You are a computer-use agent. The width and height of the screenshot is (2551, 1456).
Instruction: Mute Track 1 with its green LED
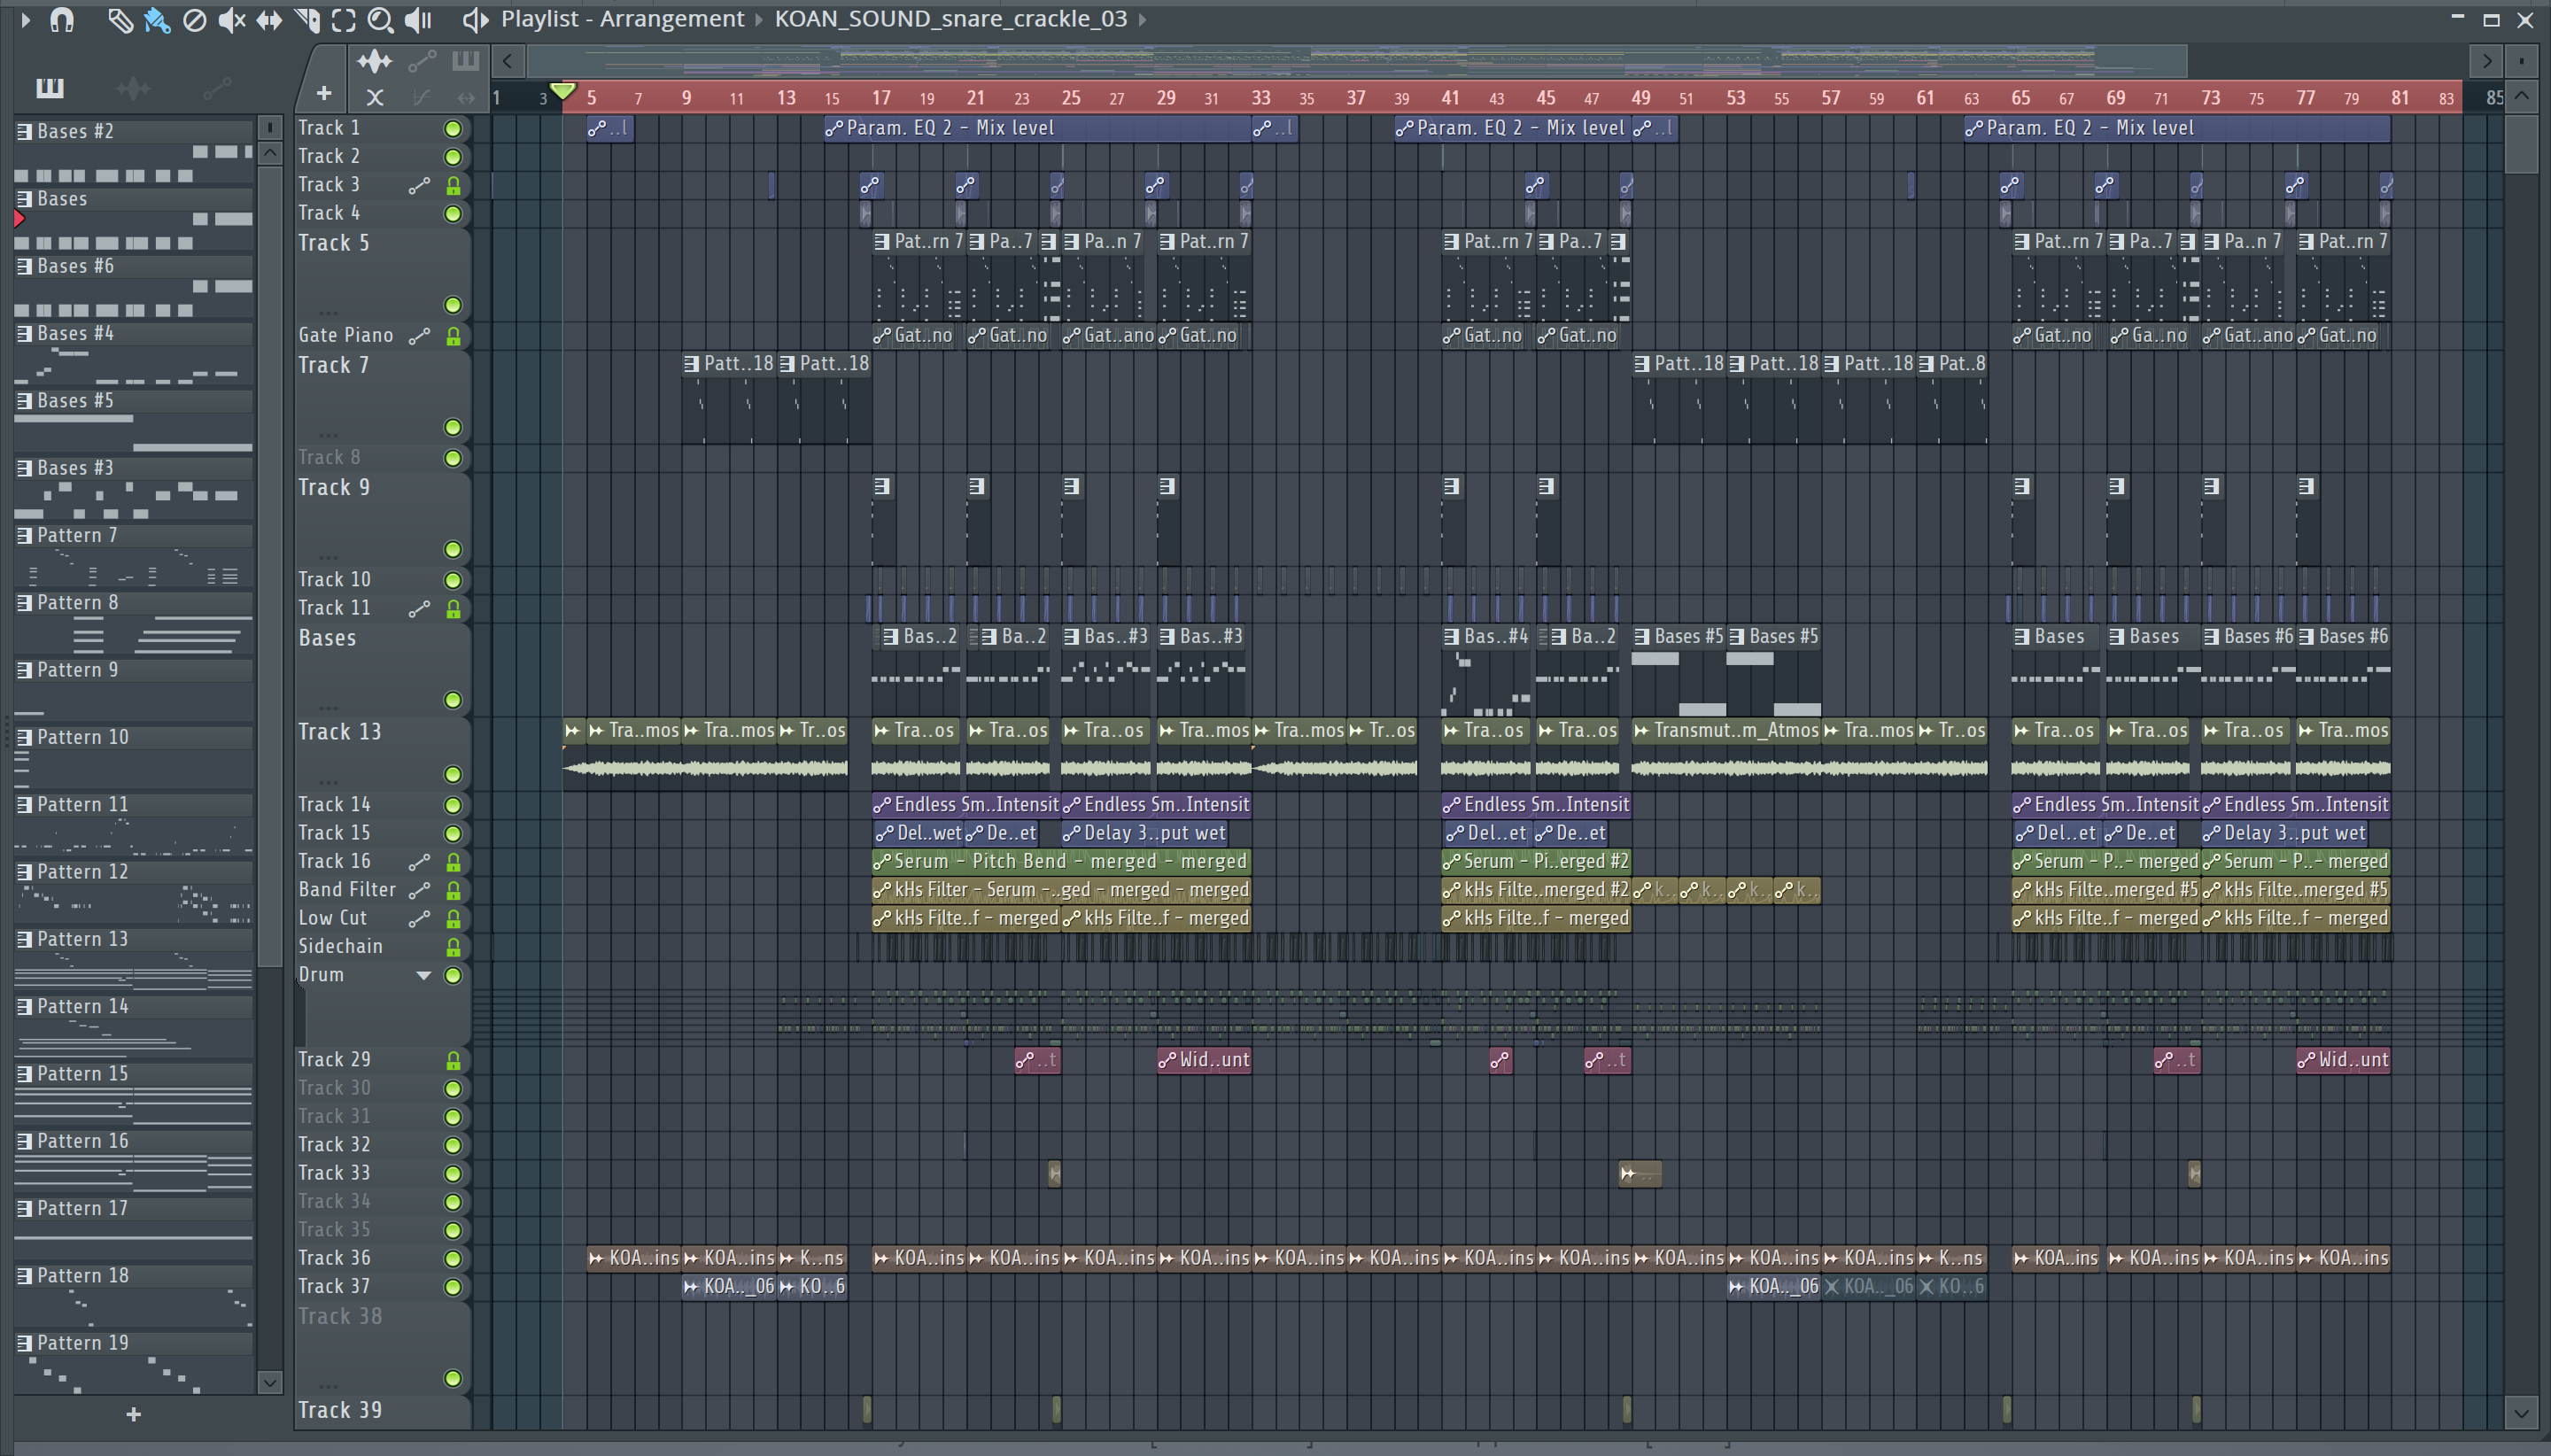point(453,128)
